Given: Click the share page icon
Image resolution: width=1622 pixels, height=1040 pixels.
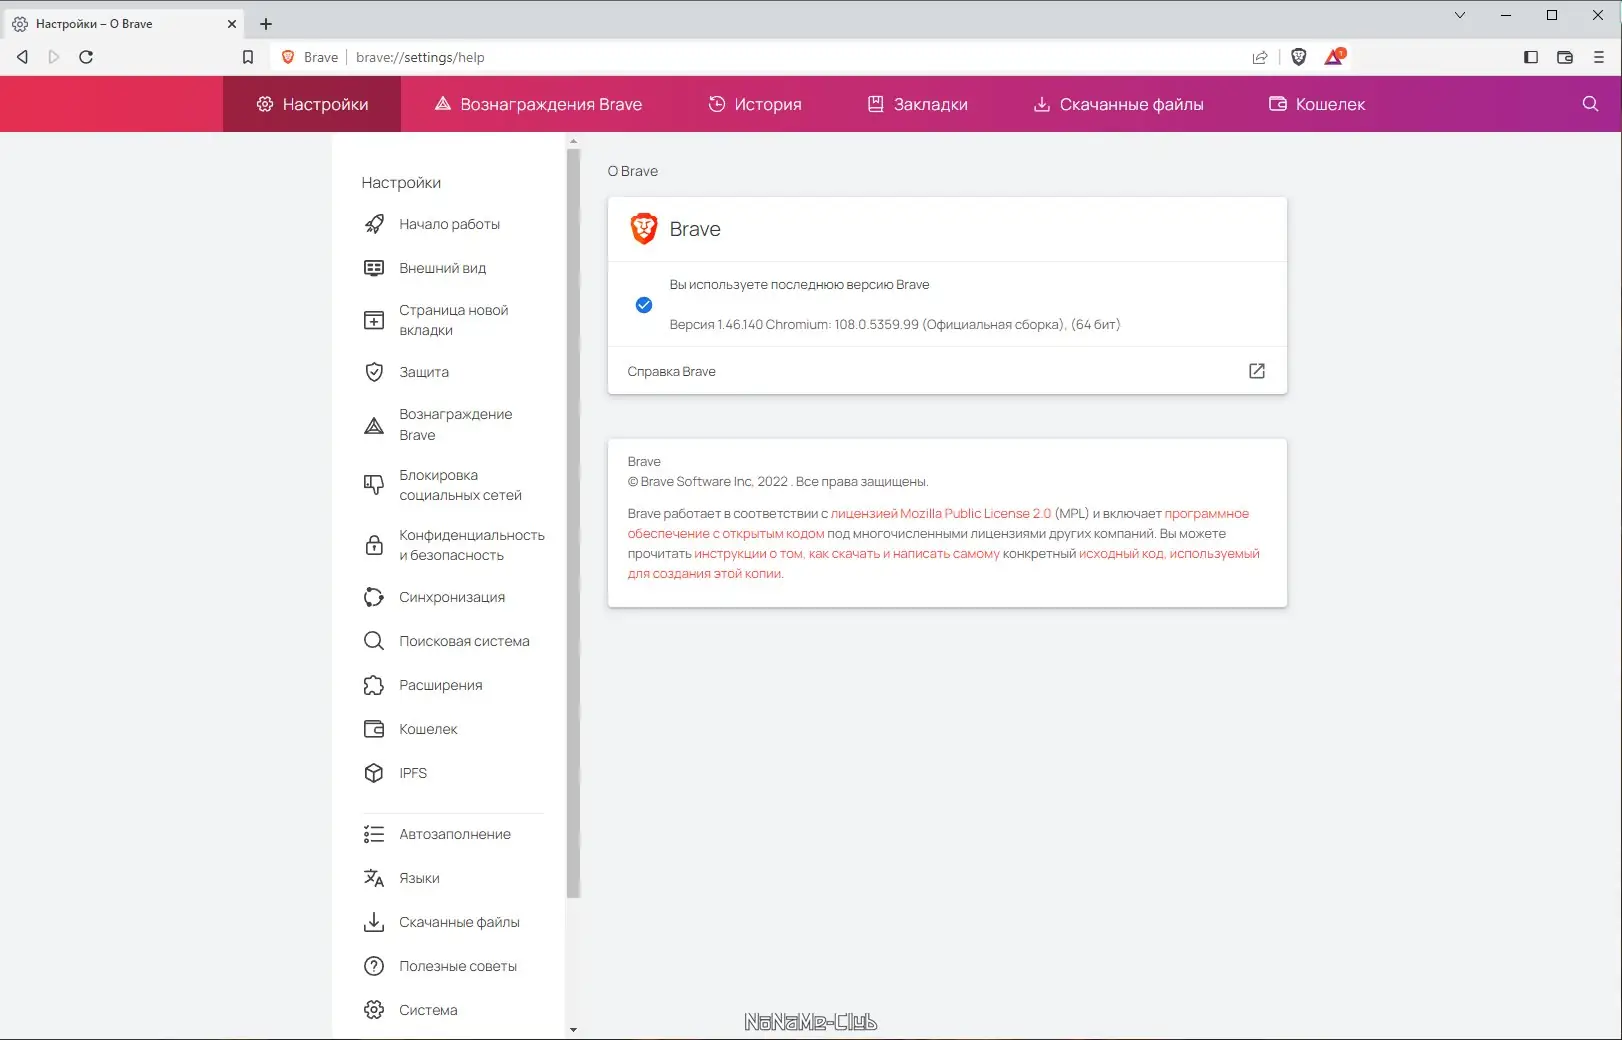Looking at the screenshot, I should coord(1261,57).
